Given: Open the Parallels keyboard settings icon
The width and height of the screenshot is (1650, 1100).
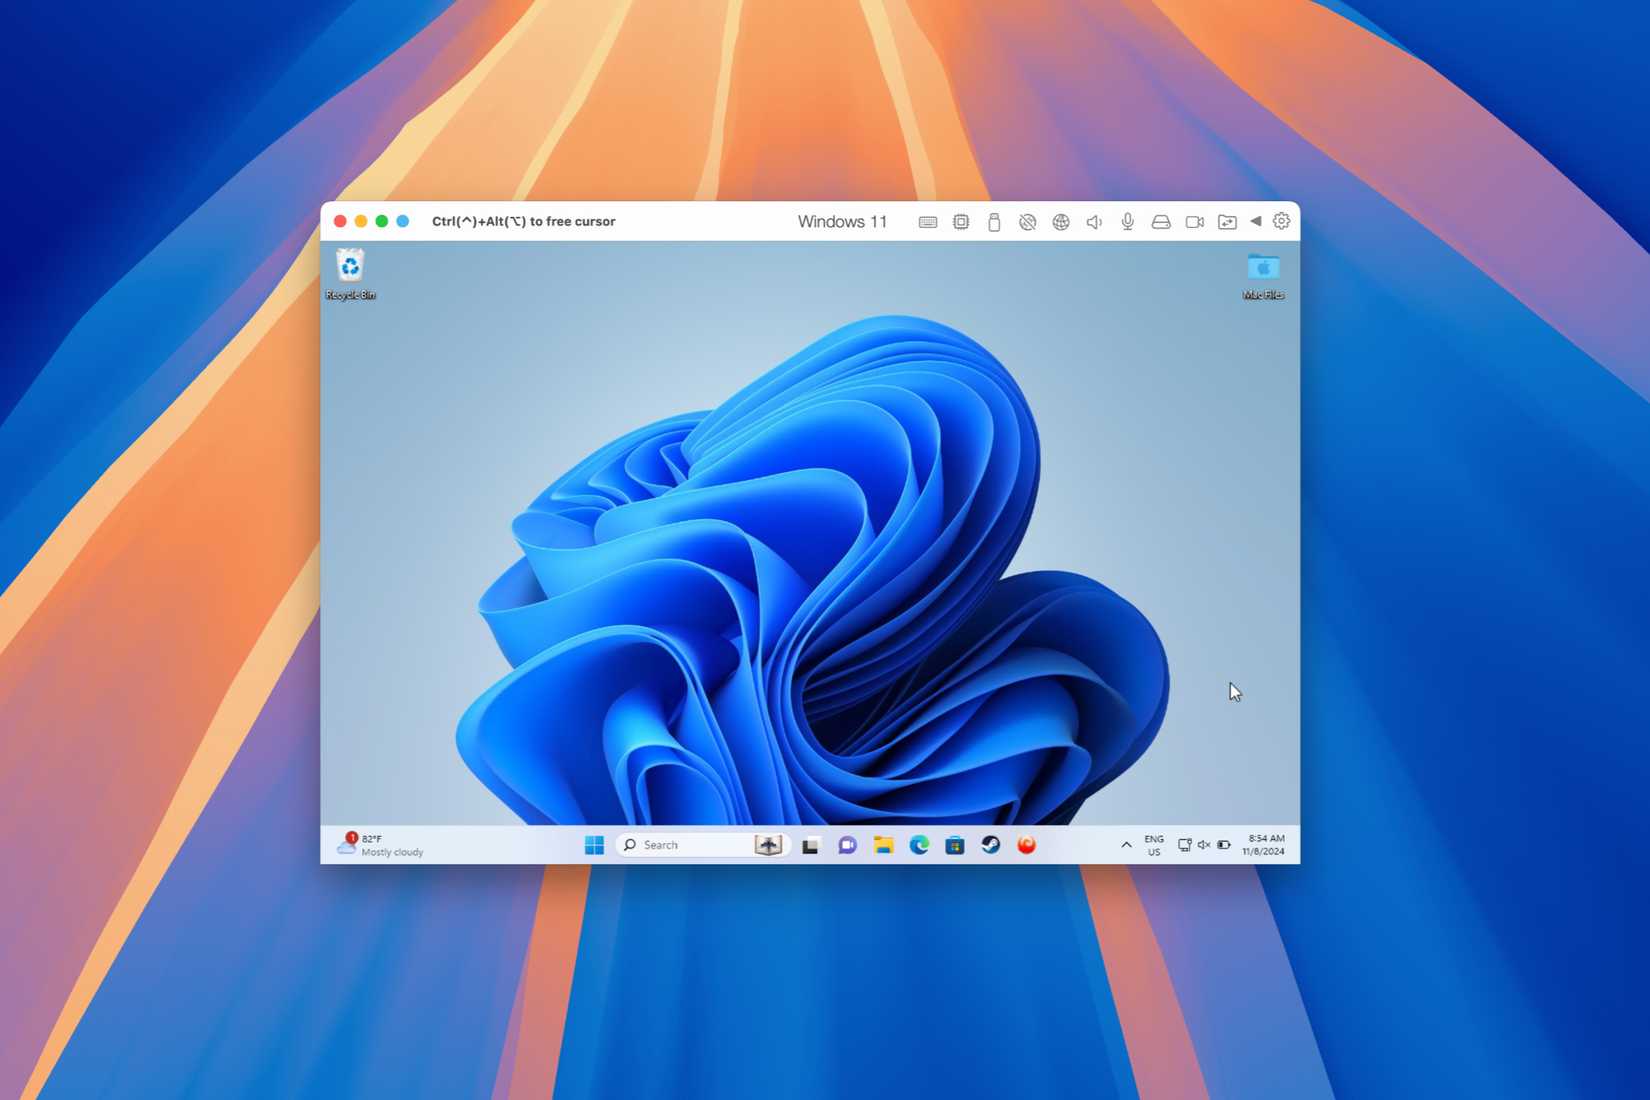Looking at the screenshot, I should click(x=928, y=221).
